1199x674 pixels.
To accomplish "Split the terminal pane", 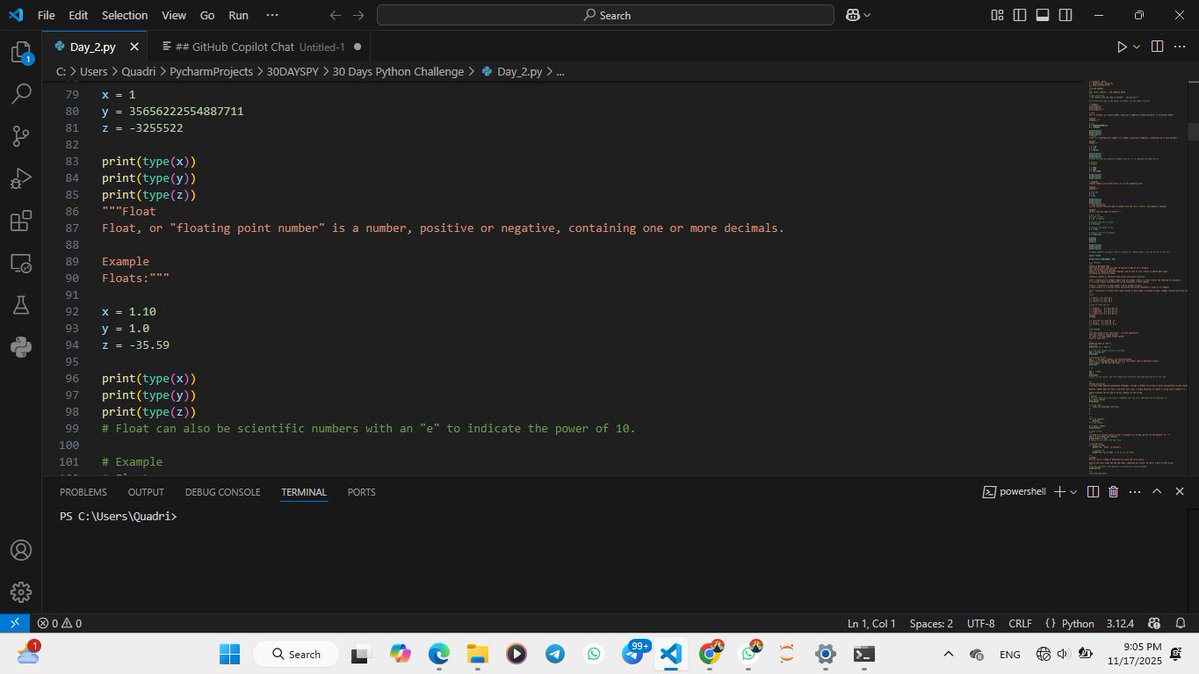I will click(x=1092, y=491).
